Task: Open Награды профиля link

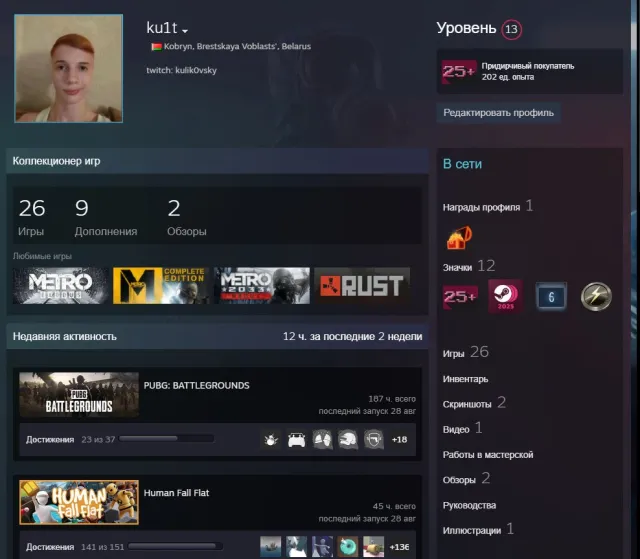Action: [488, 206]
